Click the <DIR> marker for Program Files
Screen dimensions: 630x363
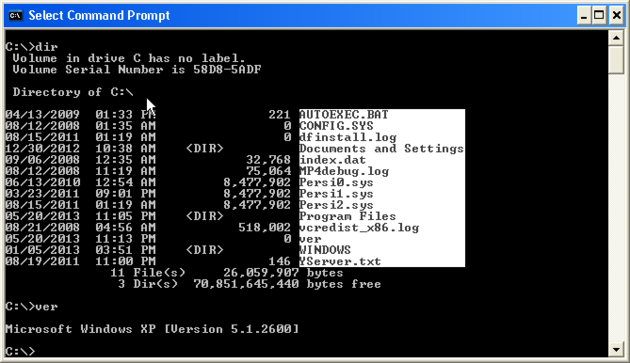[x=205, y=216]
